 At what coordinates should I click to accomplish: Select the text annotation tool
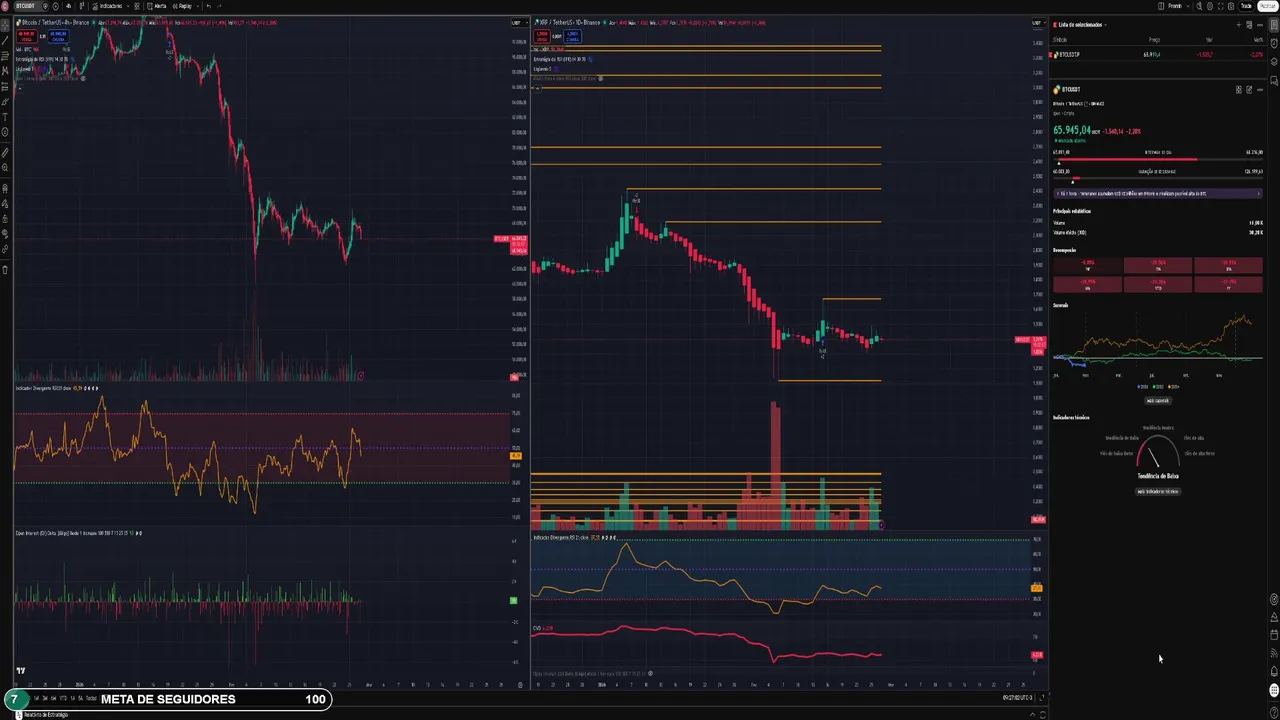(5, 117)
